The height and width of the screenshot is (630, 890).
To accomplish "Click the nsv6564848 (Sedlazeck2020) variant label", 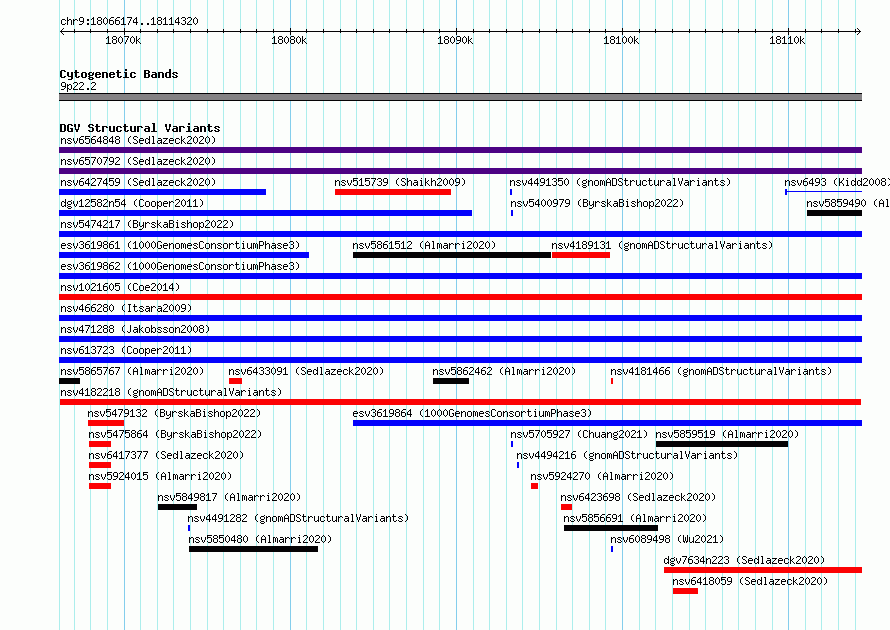I will [138, 140].
